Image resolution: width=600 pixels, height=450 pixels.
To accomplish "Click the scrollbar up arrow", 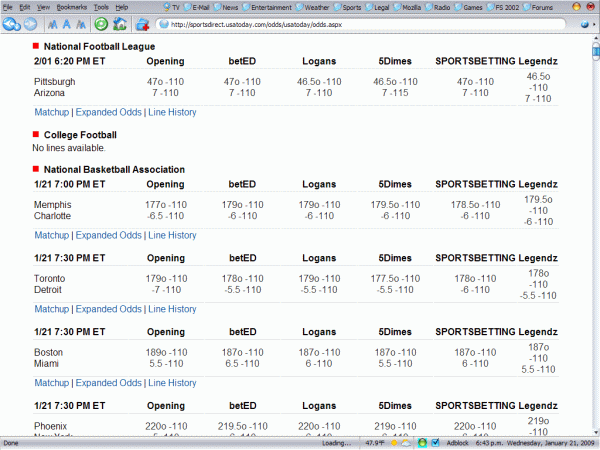I will (596, 39).
